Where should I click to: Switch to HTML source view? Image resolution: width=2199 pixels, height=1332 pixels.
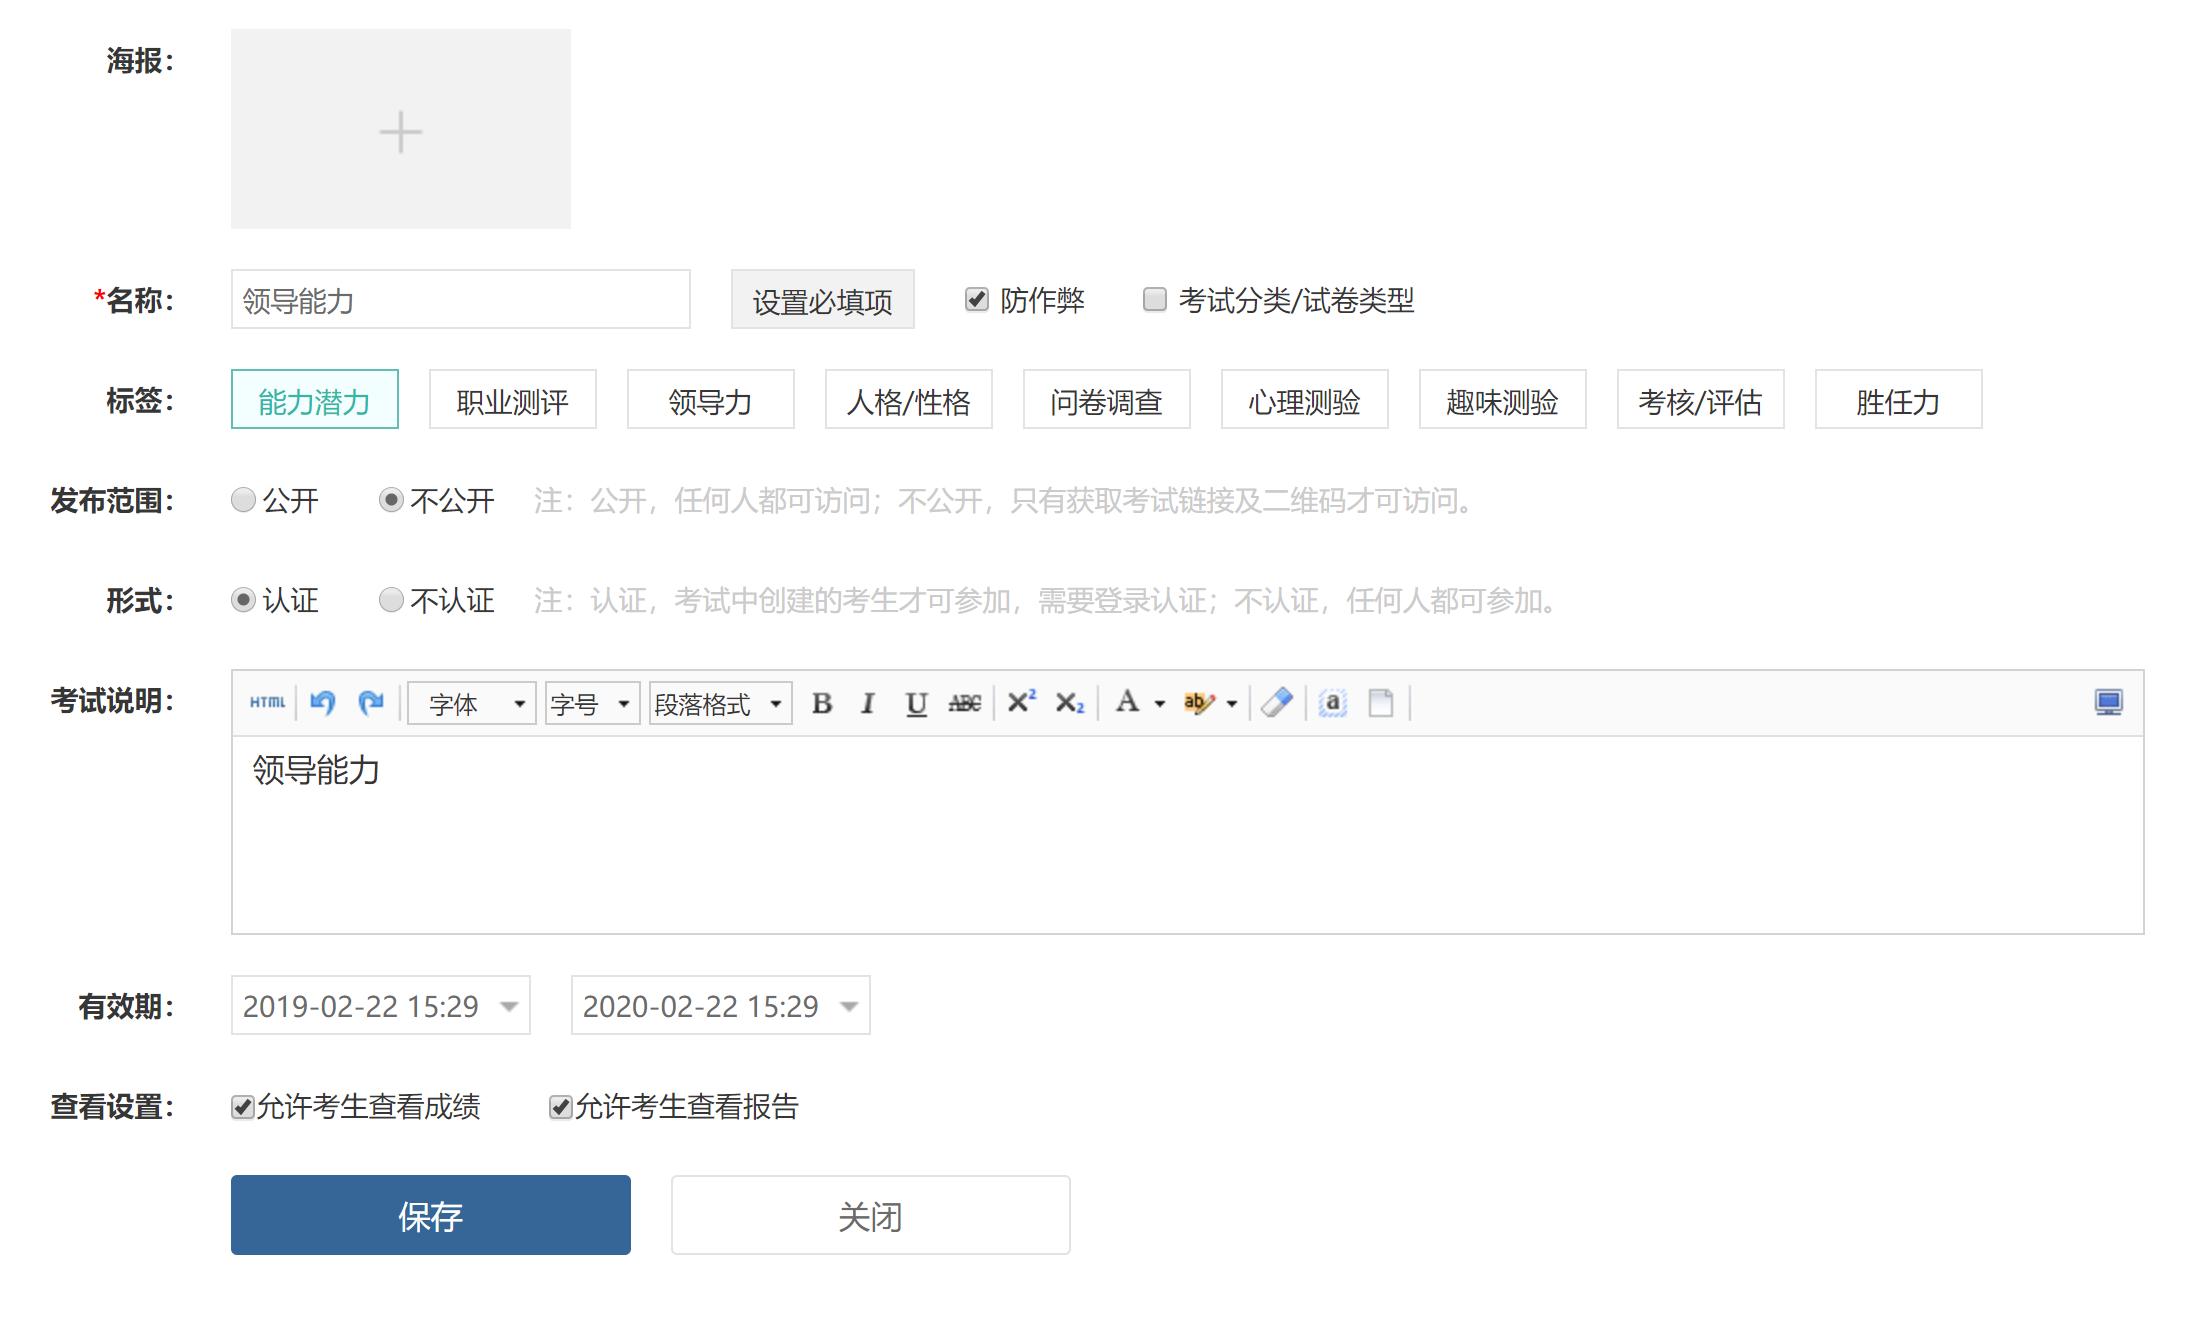267,703
